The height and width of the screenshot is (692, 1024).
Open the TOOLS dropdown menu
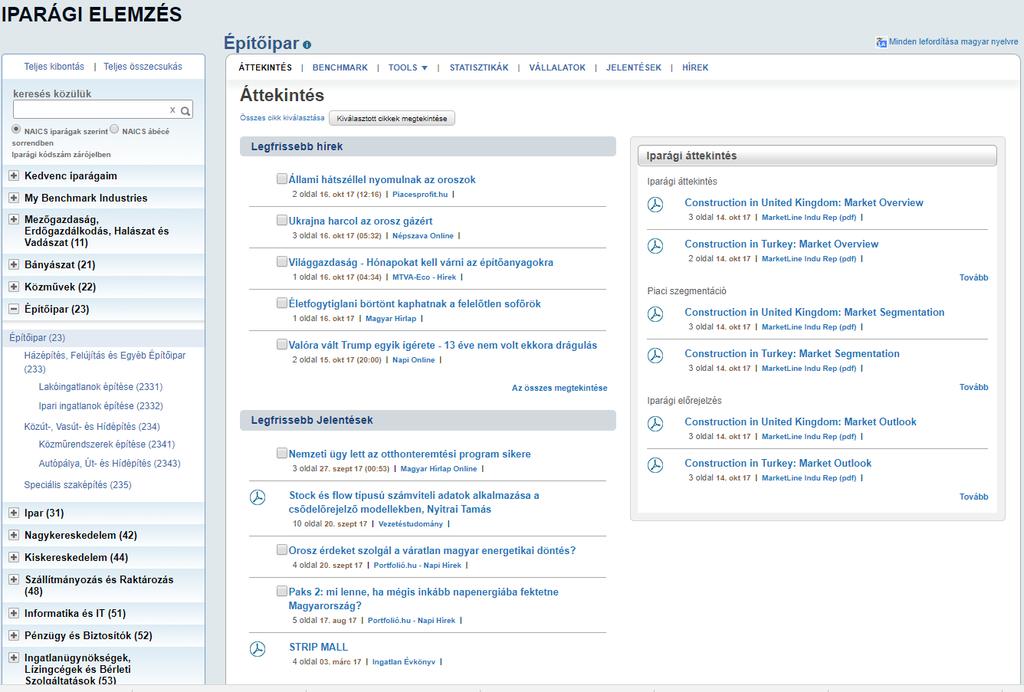[408, 67]
